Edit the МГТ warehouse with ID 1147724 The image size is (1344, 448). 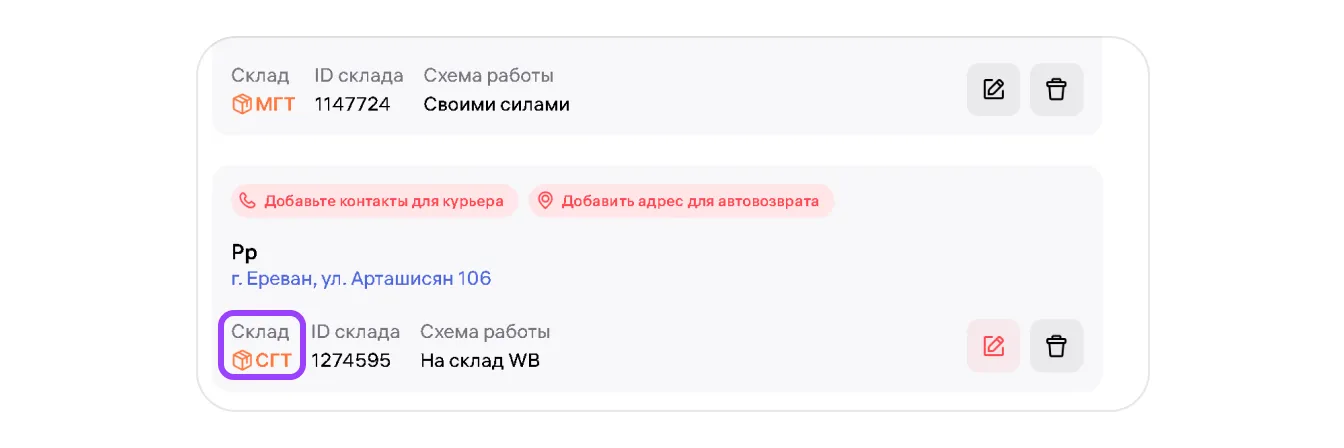pyautogui.click(x=993, y=90)
